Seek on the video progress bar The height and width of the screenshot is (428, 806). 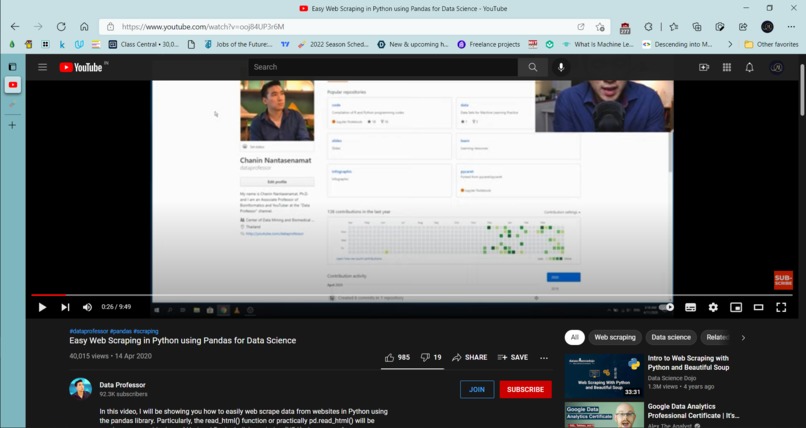click(412, 295)
